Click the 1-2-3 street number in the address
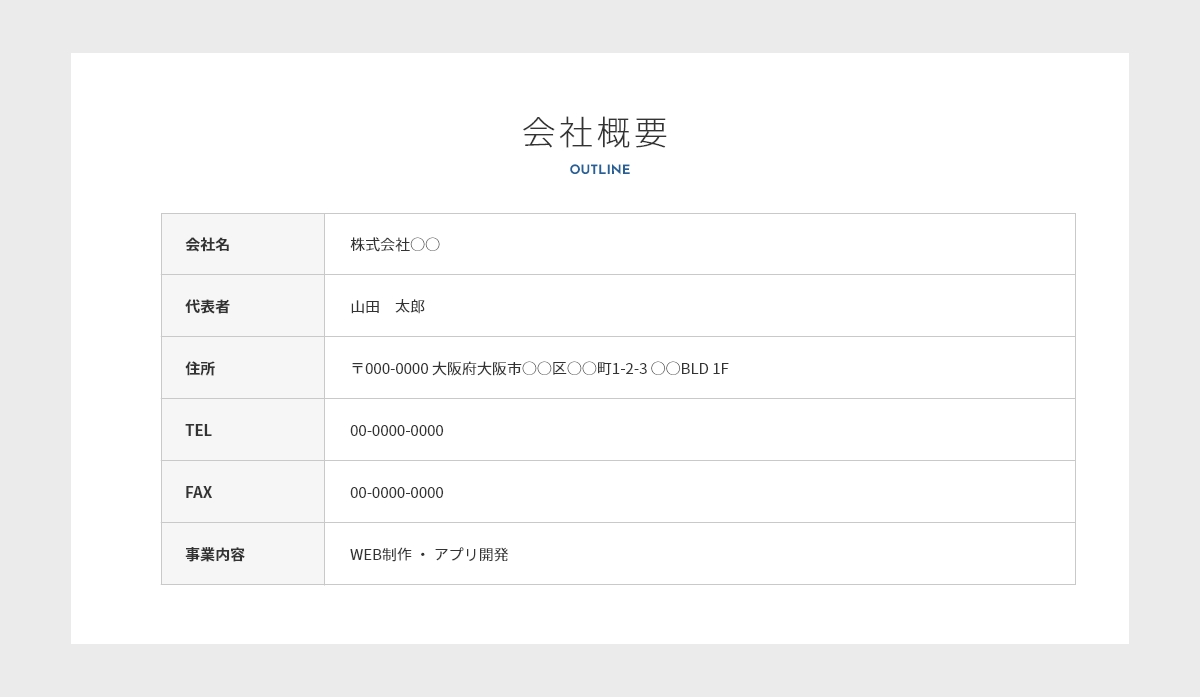 [629, 368]
